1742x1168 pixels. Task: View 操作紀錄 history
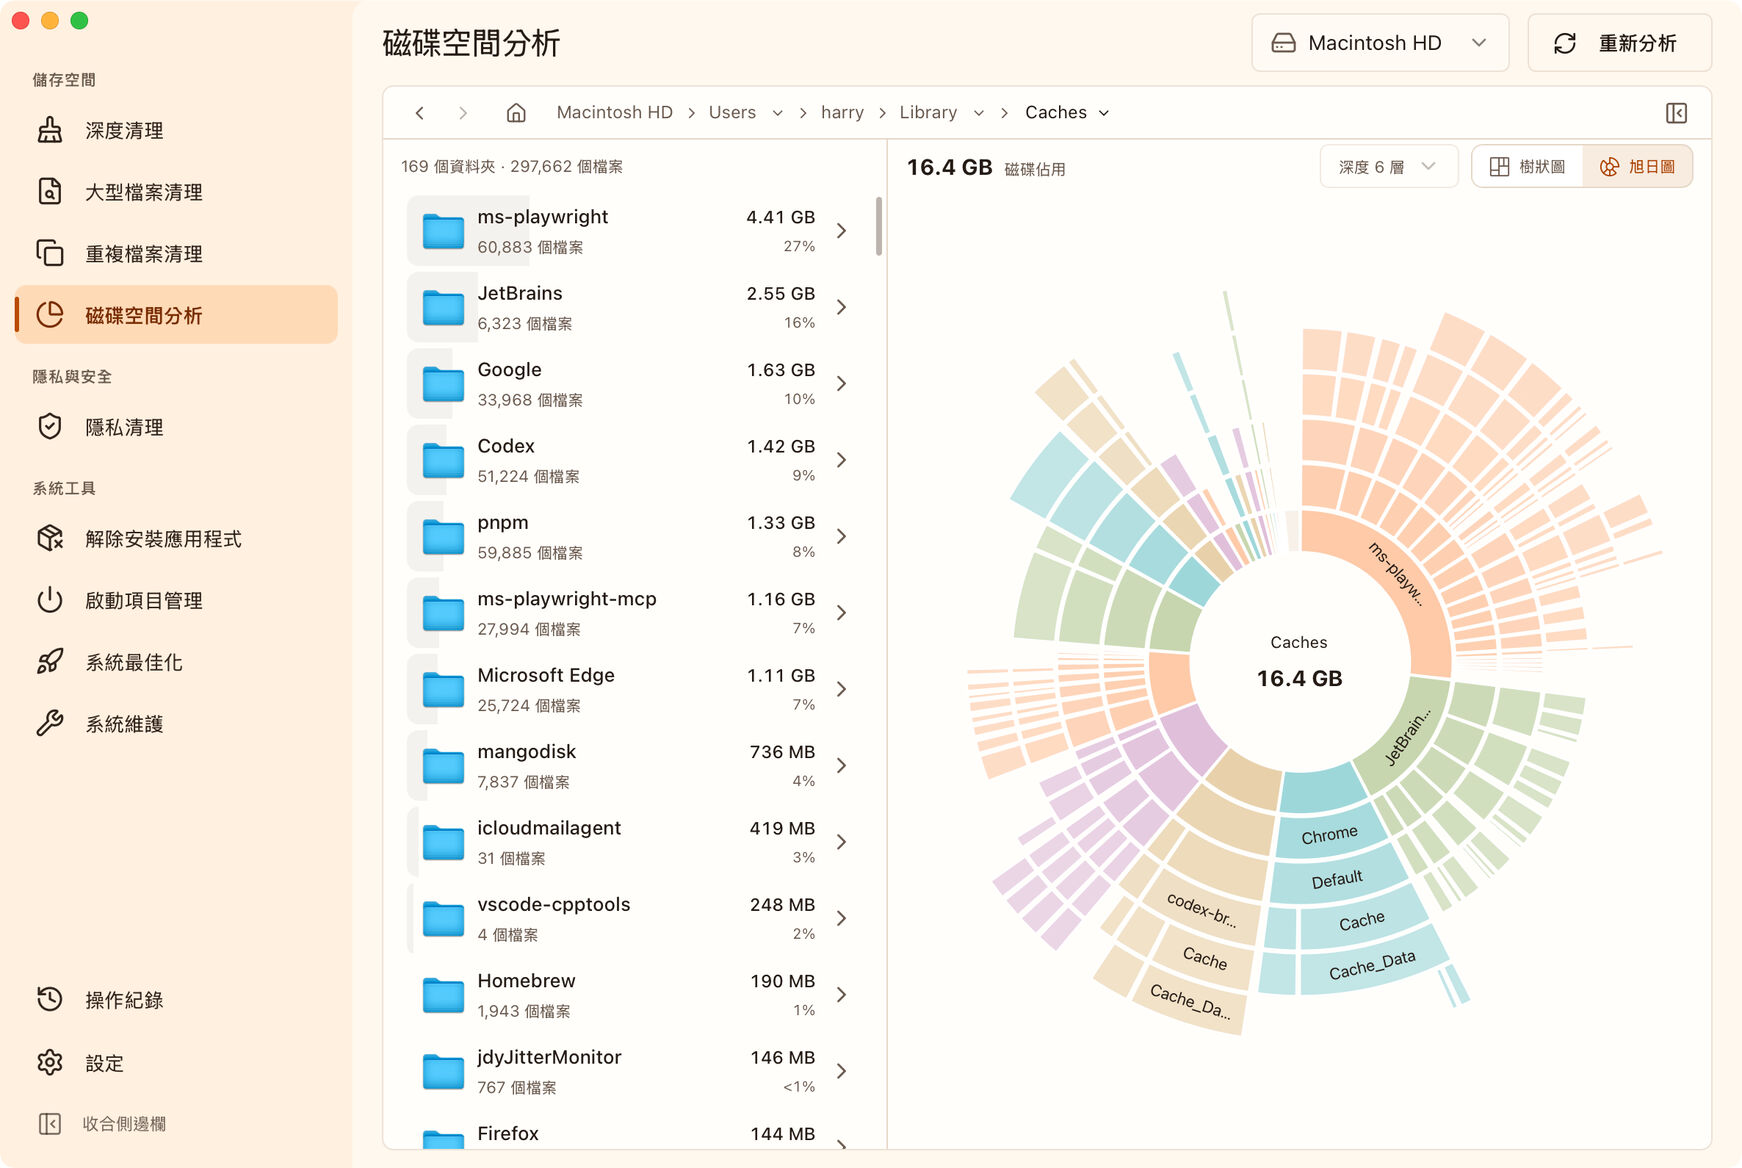176,1000
